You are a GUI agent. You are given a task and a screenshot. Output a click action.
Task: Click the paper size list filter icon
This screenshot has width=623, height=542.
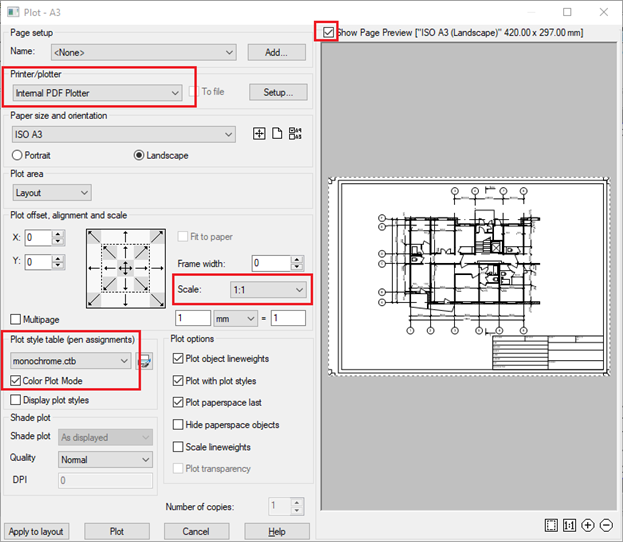pyautogui.click(x=295, y=134)
